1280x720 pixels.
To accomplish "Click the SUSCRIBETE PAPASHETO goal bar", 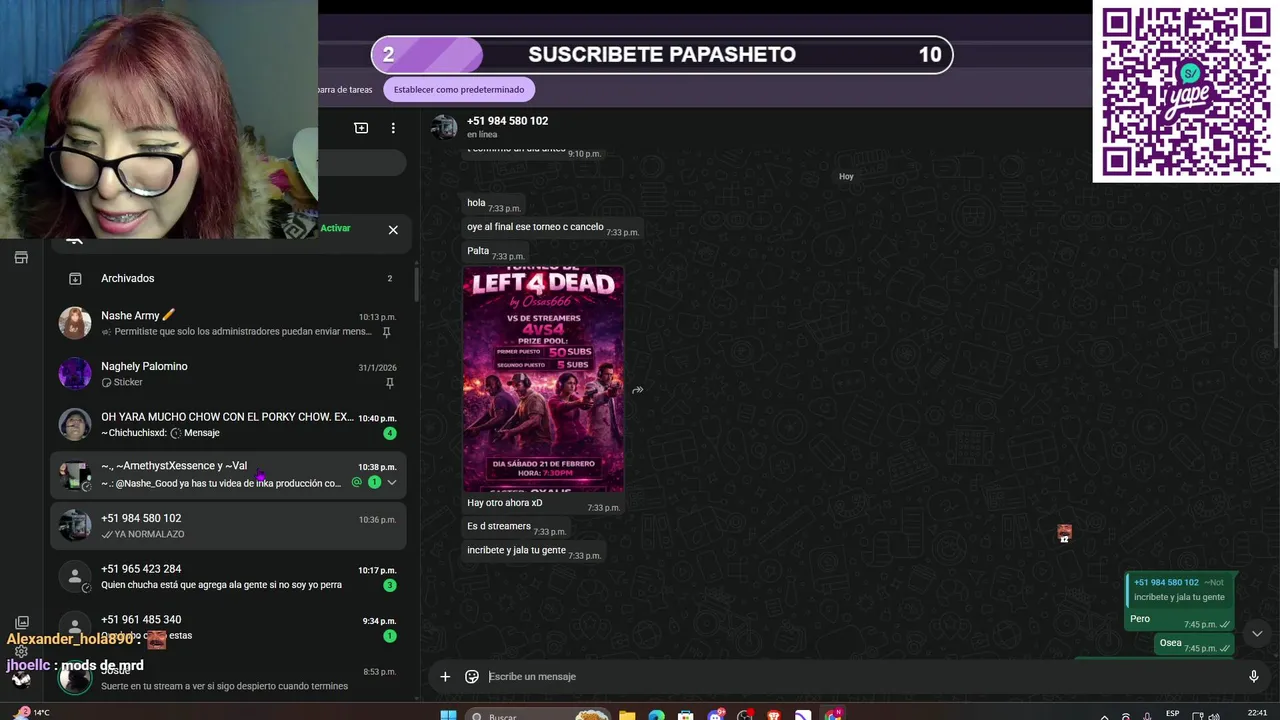I will (x=662, y=55).
